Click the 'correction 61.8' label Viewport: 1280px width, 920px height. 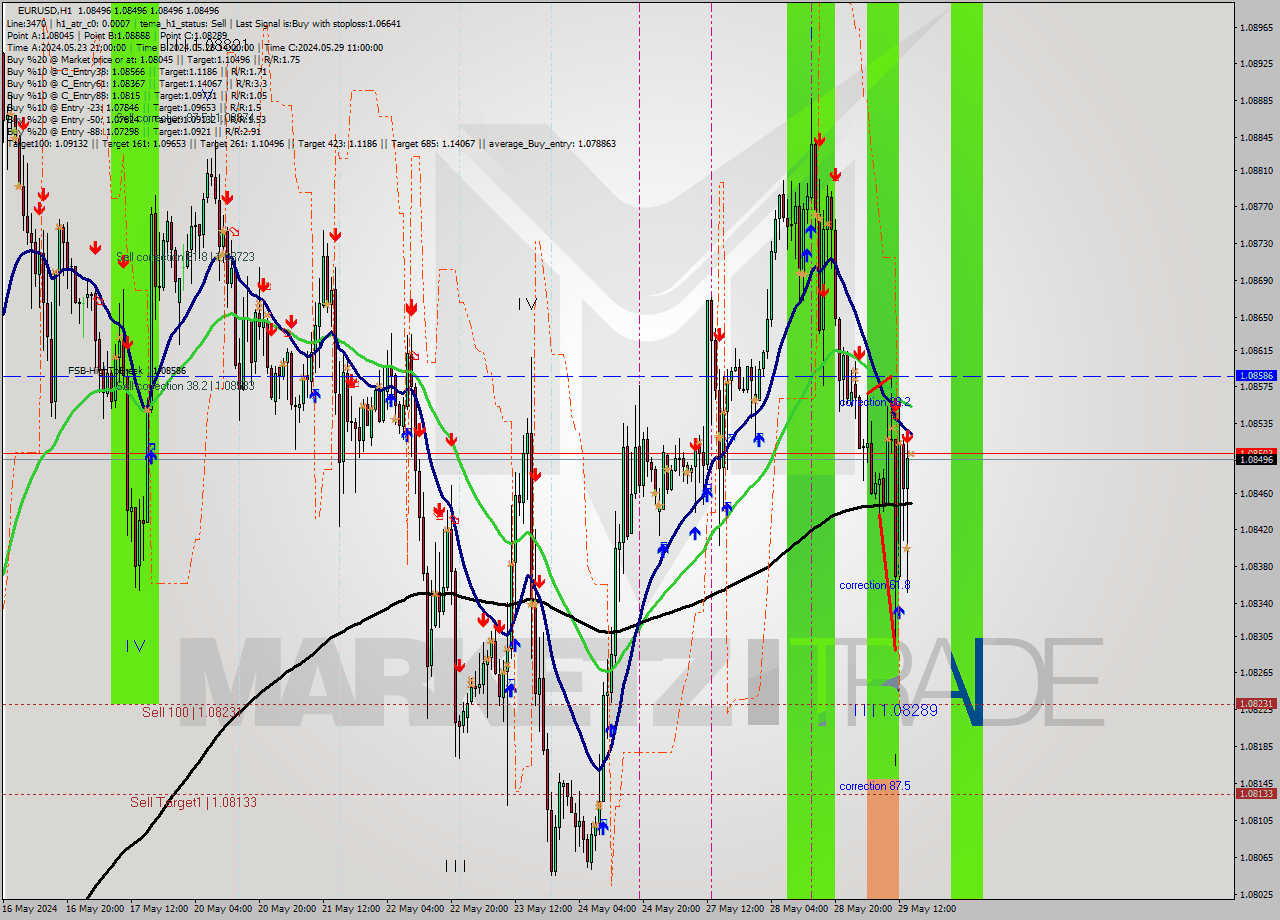point(875,585)
